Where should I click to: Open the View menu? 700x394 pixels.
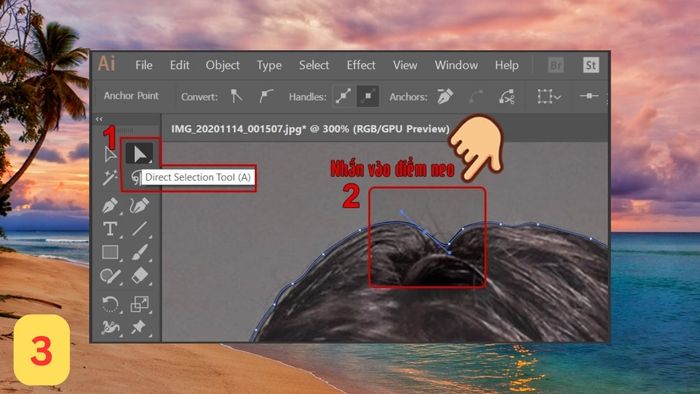pyautogui.click(x=405, y=65)
